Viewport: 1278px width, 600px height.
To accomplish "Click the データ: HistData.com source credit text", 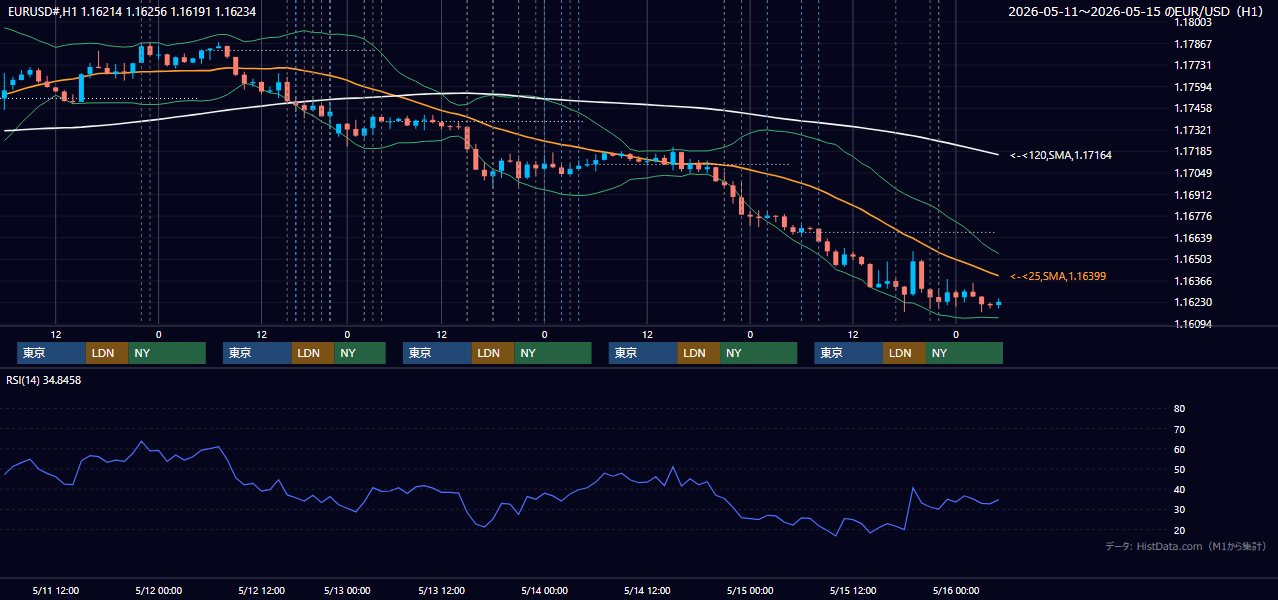I will (1186, 547).
